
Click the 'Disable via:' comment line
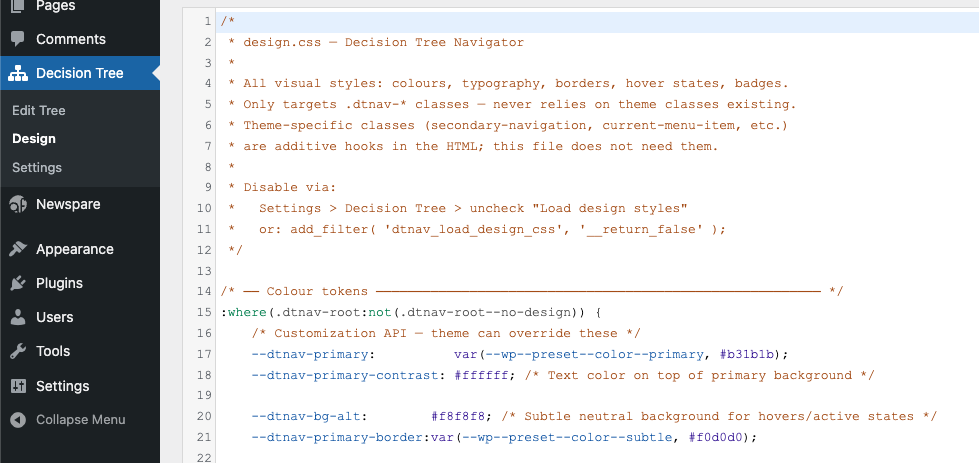click(290, 187)
